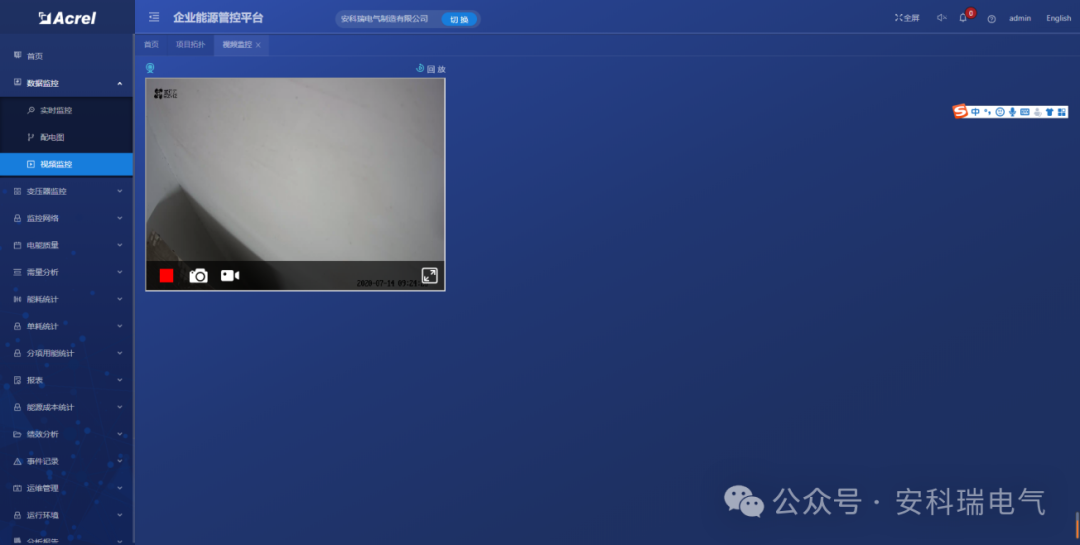1080x545 pixels.
Task: Click the 绩效分析 folder icon
Action: [x=17, y=434]
